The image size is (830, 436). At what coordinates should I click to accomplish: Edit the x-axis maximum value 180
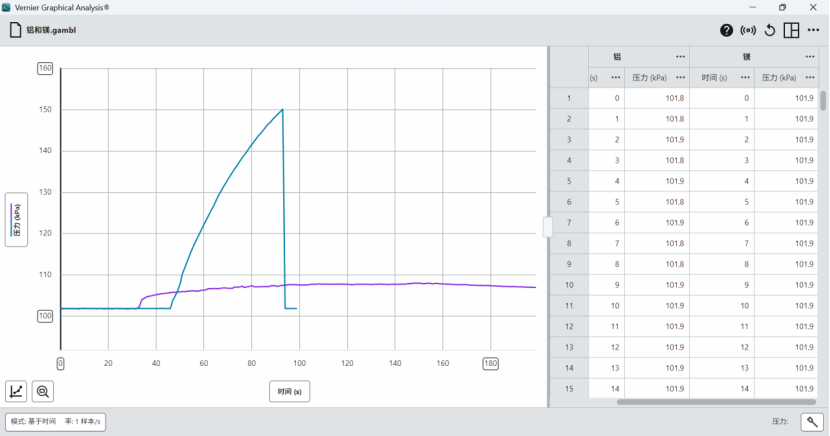point(491,364)
